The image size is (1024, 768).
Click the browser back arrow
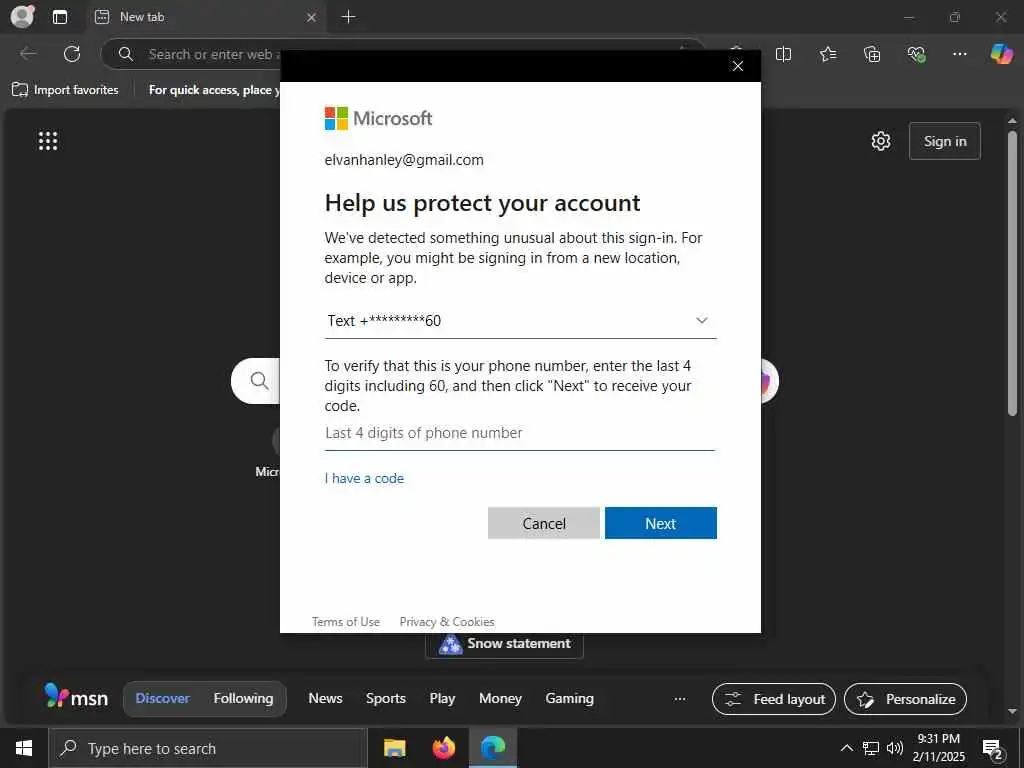tap(28, 54)
